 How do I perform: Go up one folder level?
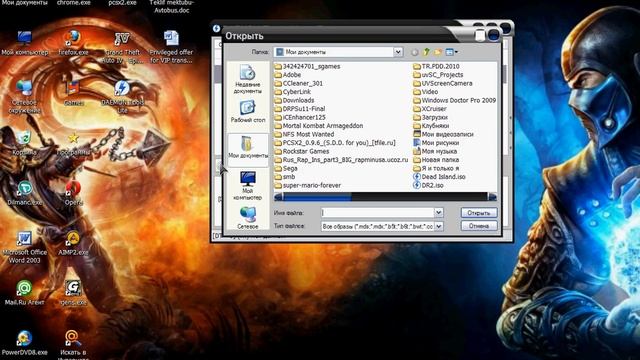(x=426, y=52)
